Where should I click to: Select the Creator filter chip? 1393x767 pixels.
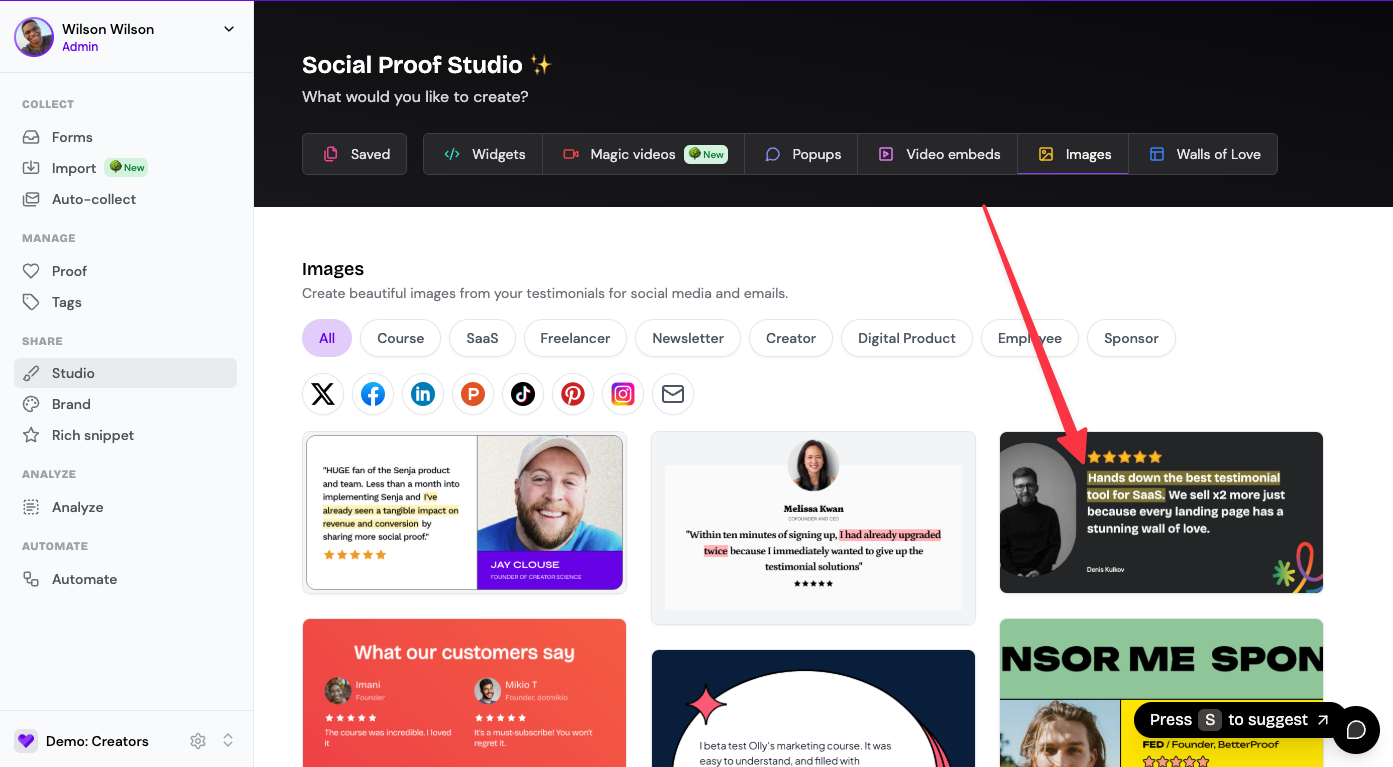pos(791,338)
